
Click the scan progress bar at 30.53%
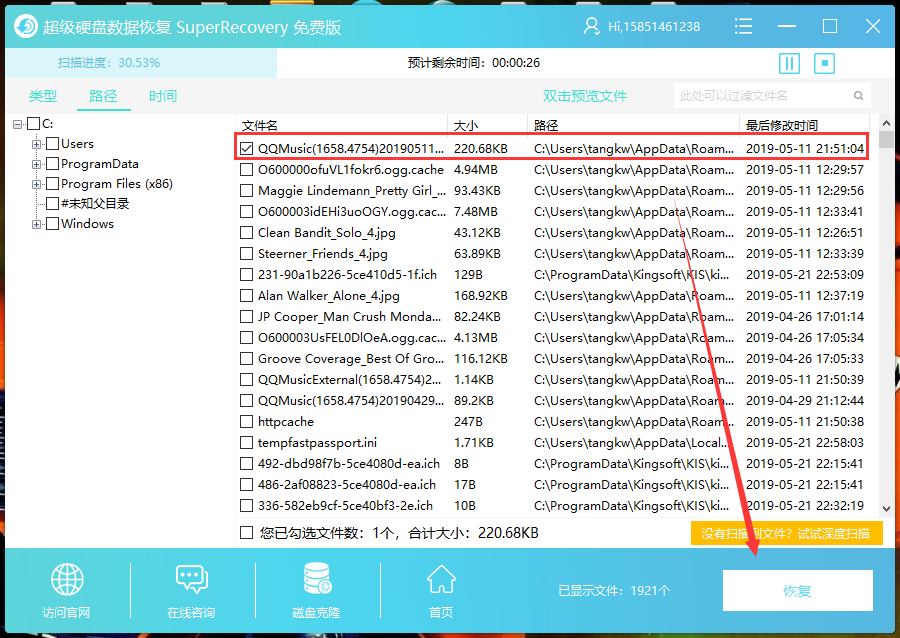(x=141, y=63)
